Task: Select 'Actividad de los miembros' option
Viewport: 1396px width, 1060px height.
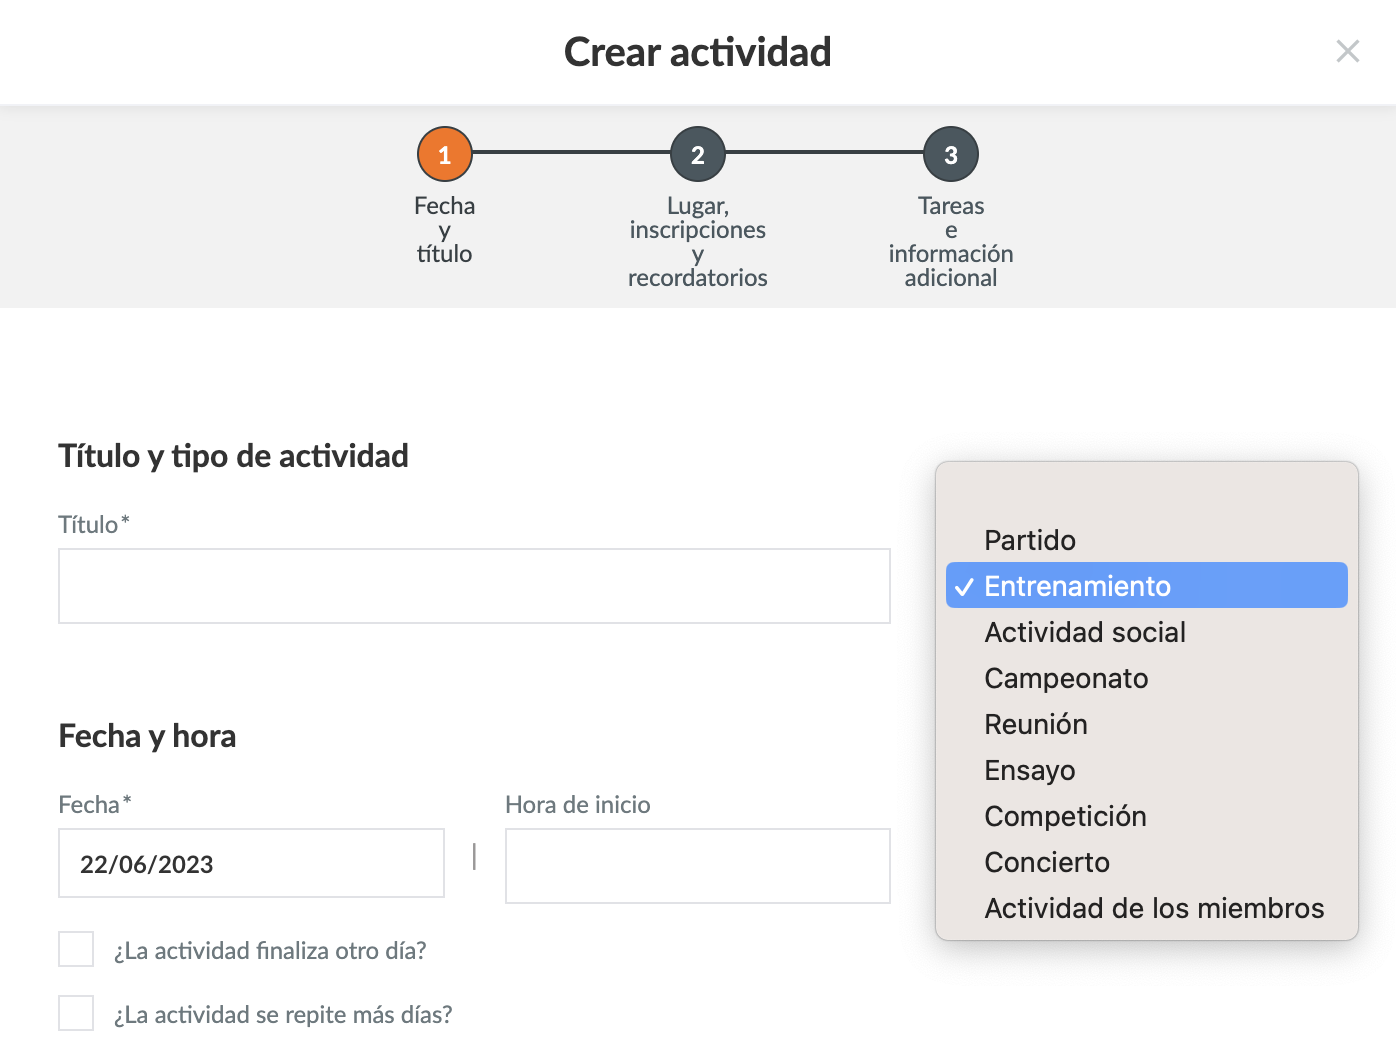Action: [1154, 908]
